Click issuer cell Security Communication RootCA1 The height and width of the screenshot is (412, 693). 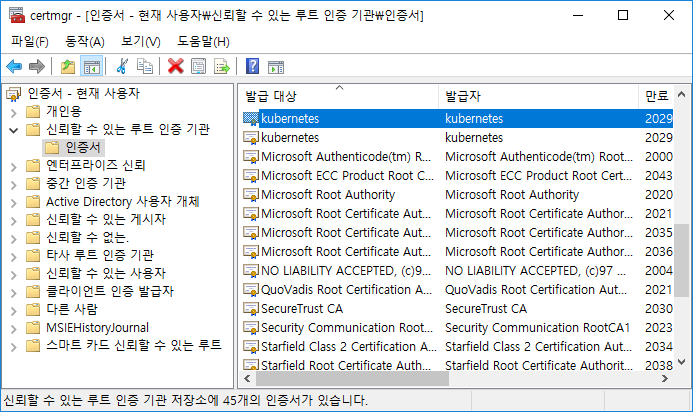537,328
